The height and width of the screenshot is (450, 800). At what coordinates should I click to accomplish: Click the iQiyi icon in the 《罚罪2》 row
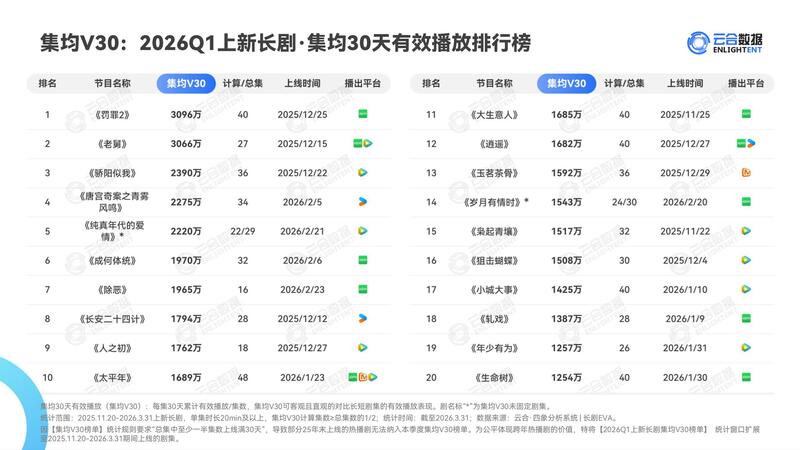tap(362, 115)
